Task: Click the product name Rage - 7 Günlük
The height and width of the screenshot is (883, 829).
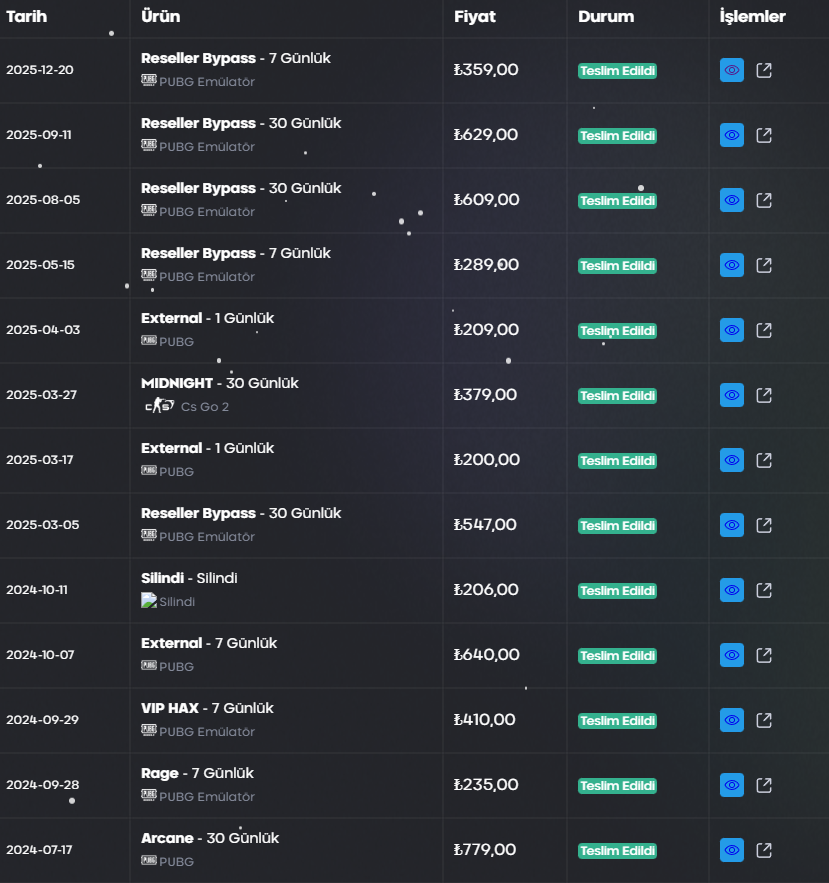Action: tap(198, 773)
